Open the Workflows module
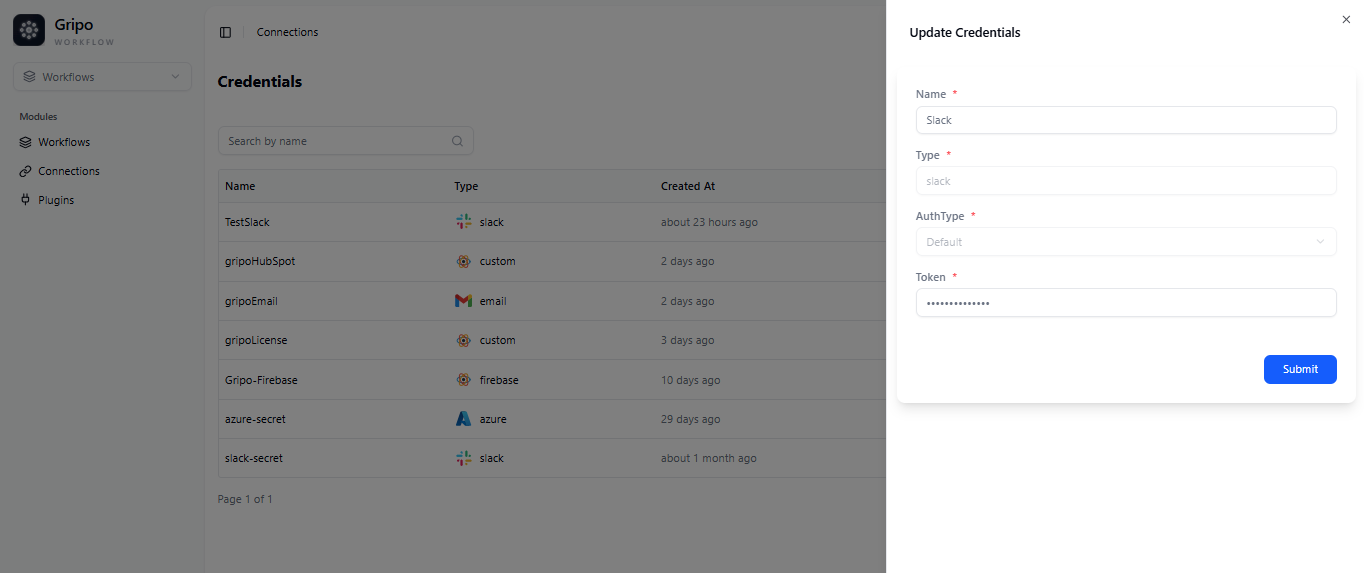The height and width of the screenshot is (573, 1364). click(64, 142)
